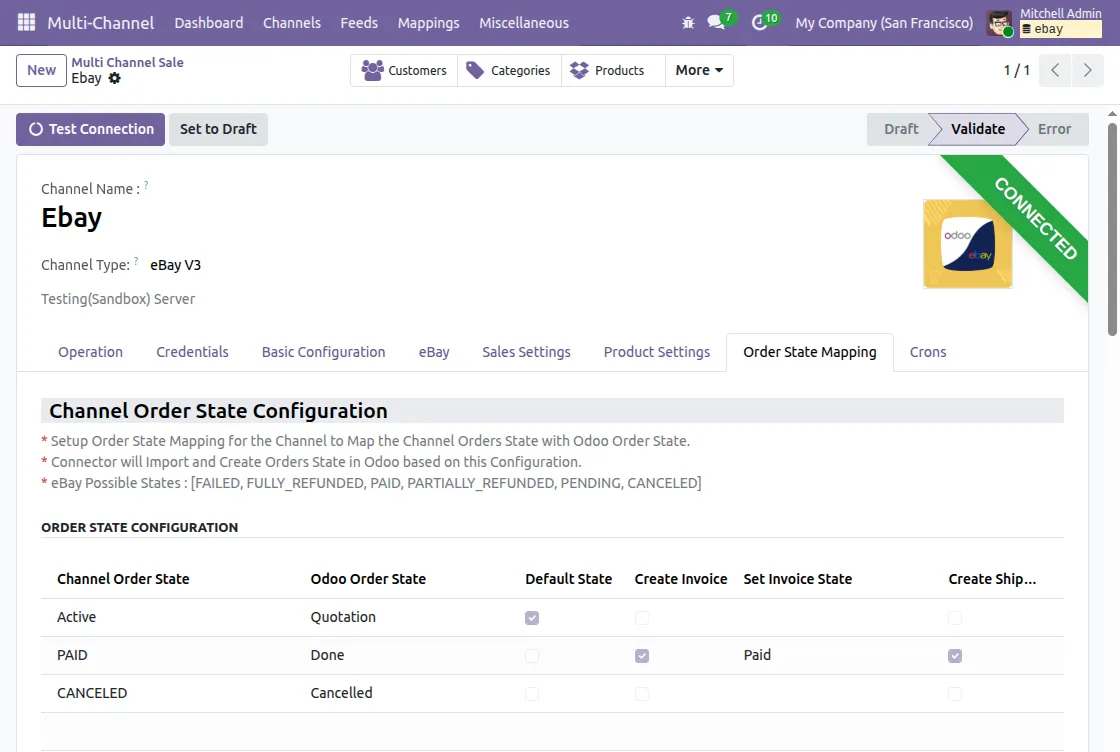Switch to the Credentials tab
Viewport: 1120px width, 752px height.
point(192,352)
